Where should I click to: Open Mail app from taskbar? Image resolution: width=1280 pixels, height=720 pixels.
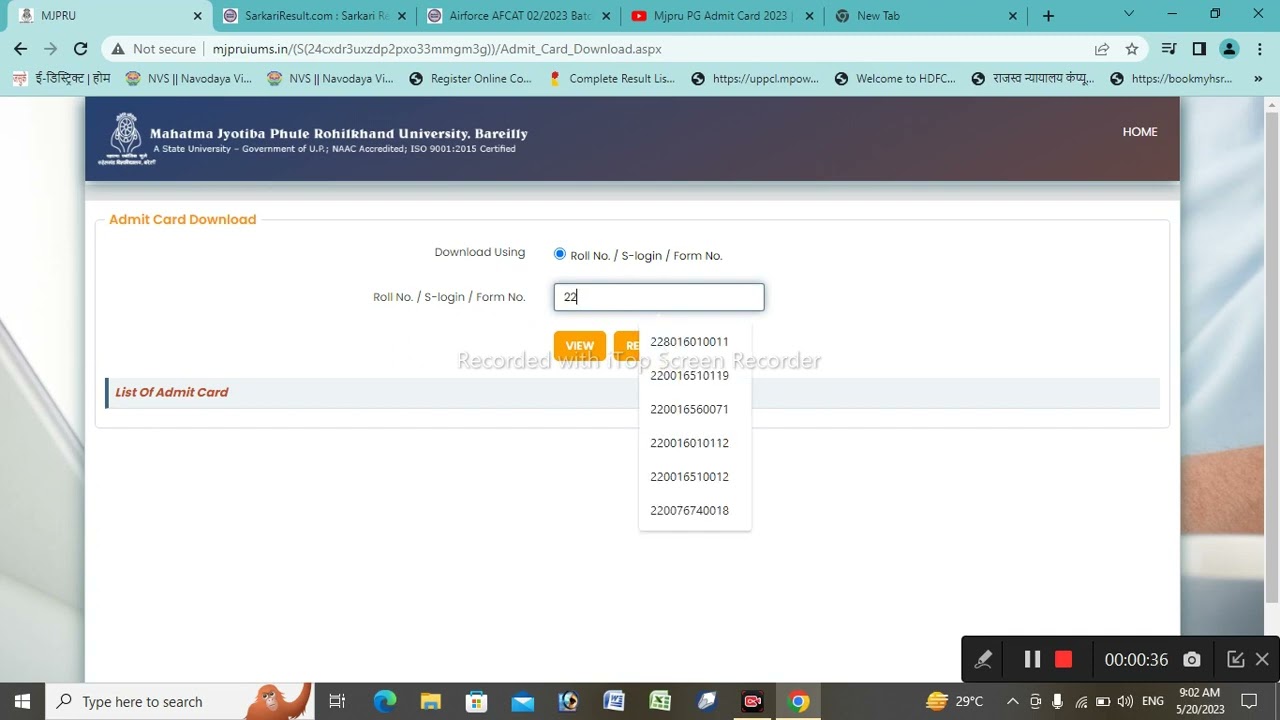523,701
